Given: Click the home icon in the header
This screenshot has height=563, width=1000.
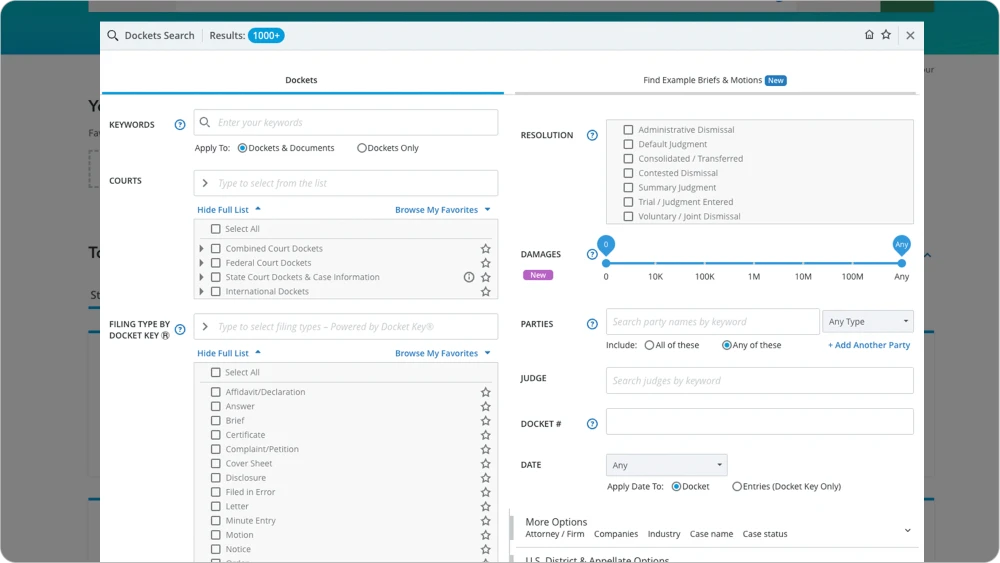Looking at the screenshot, I should 869,35.
